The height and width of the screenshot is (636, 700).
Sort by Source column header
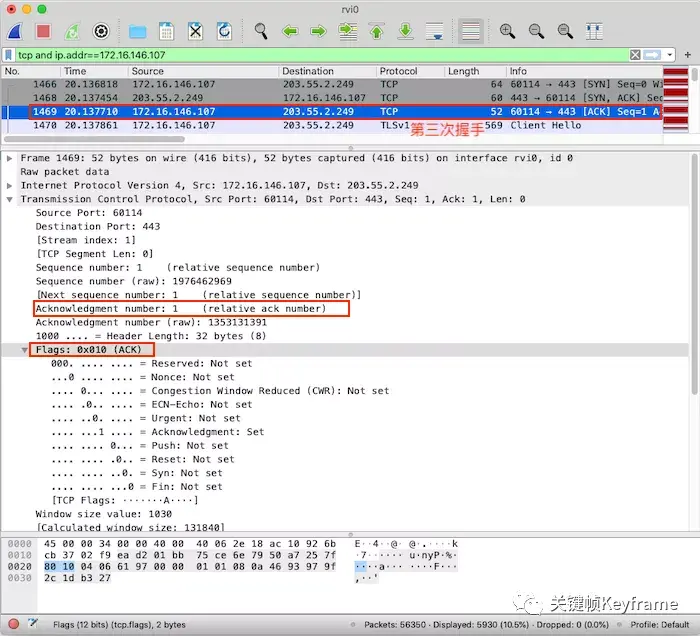click(x=203, y=71)
